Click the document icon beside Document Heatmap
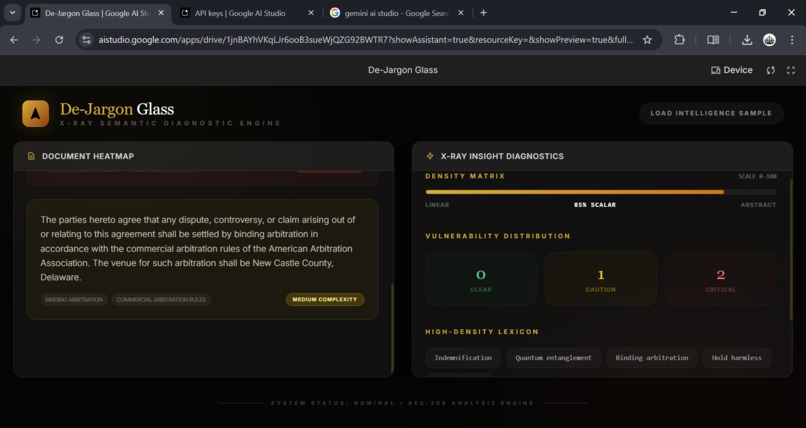 31,156
